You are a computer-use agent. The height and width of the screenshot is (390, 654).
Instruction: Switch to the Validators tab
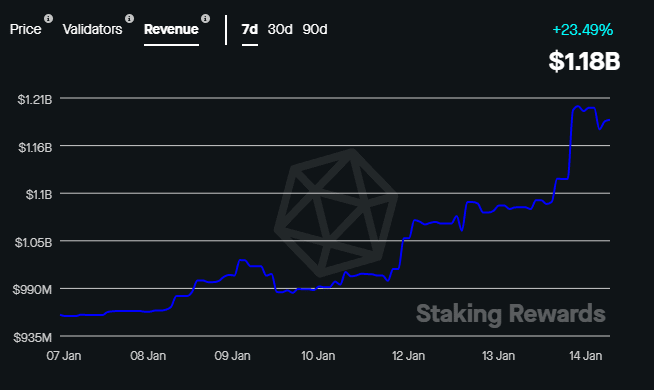93,29
